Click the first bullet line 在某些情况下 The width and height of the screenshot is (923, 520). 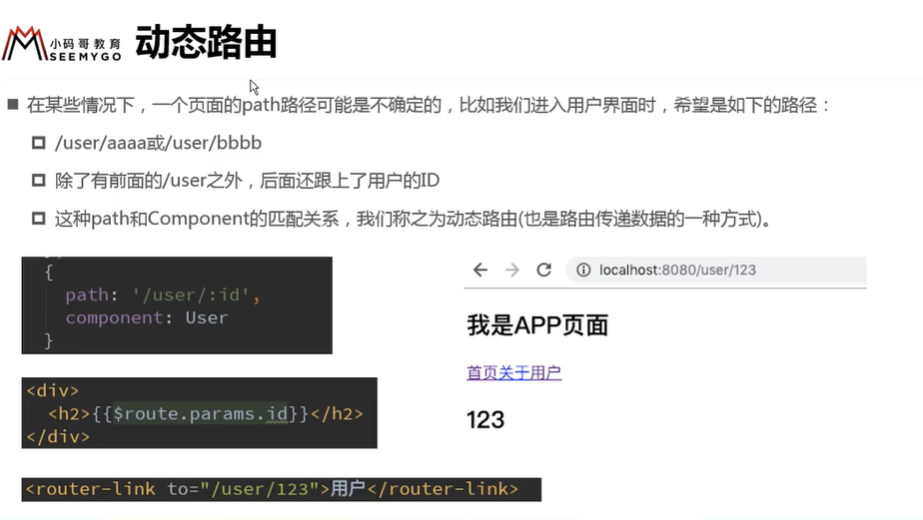(x=428, y=105)
